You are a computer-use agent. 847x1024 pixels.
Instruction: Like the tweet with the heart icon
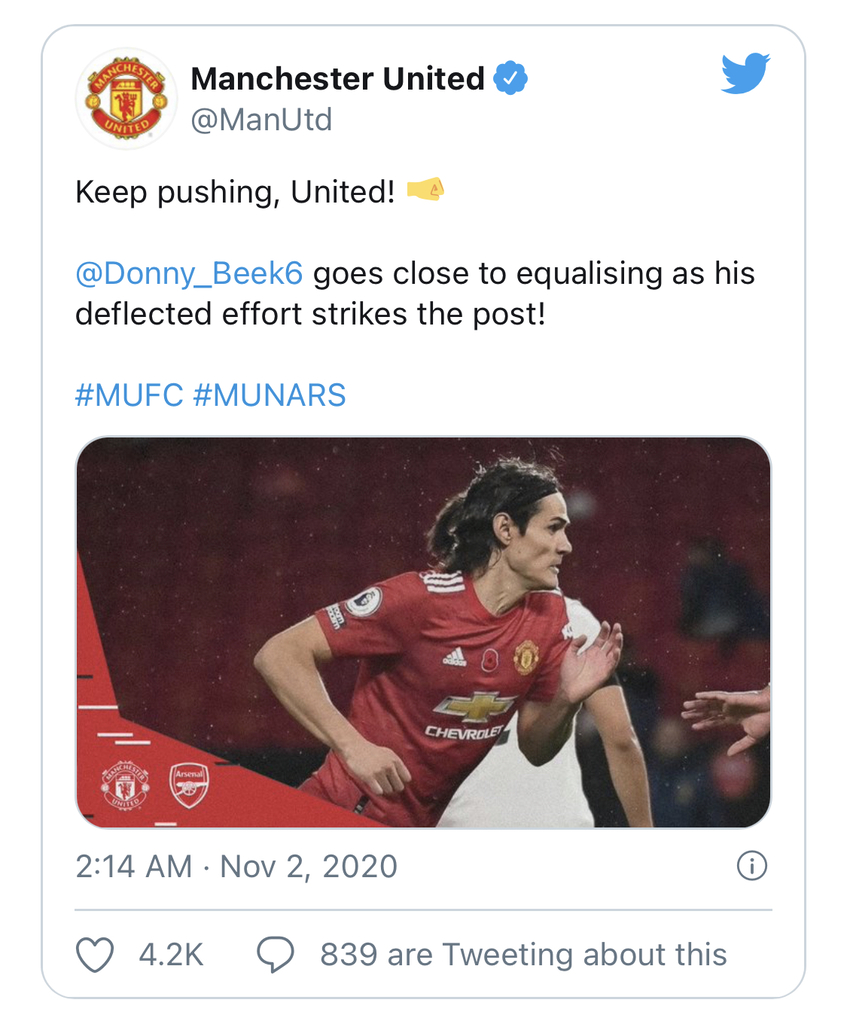tap(95, 955)
